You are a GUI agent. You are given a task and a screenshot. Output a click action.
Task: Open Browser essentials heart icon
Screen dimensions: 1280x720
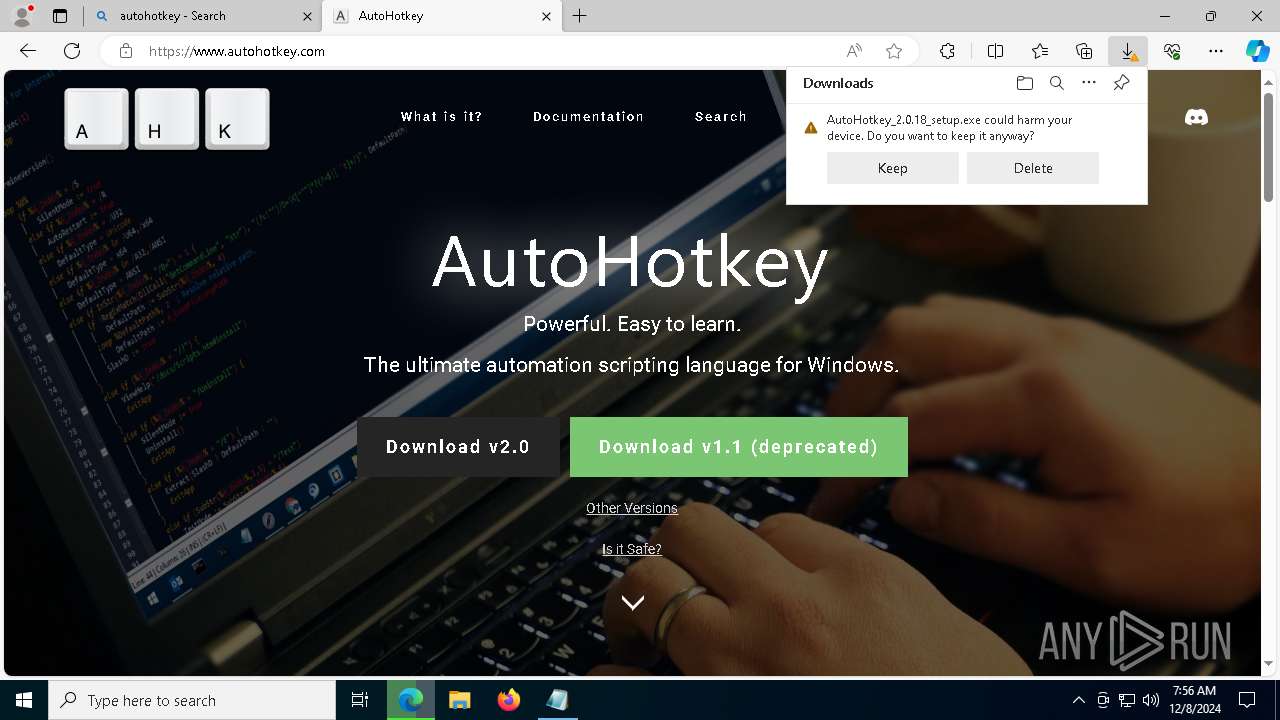pyautogui.click(x=1172, y=51)
